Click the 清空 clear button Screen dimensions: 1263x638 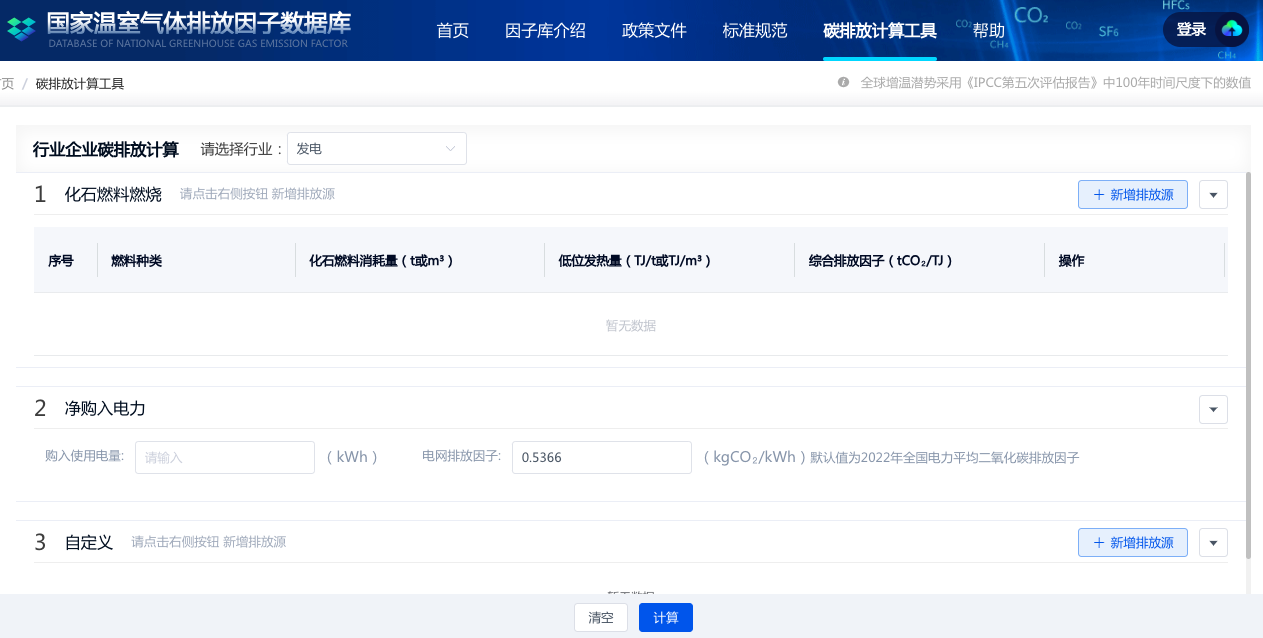tap(601, 618)
